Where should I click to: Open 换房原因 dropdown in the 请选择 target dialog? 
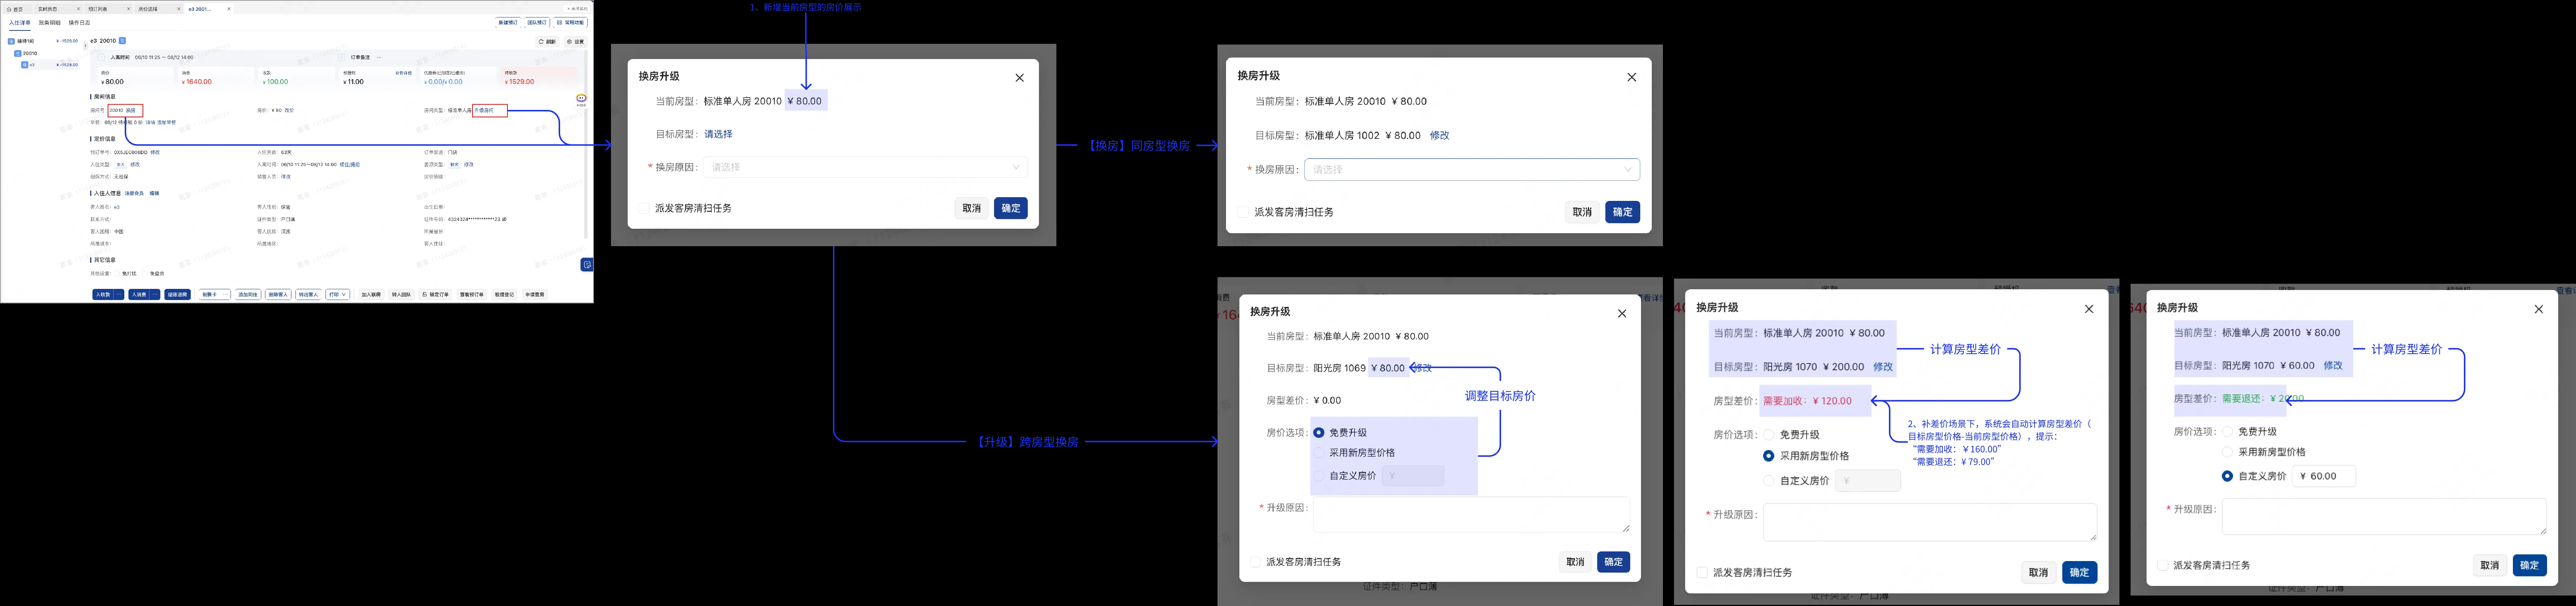[866, 167]
